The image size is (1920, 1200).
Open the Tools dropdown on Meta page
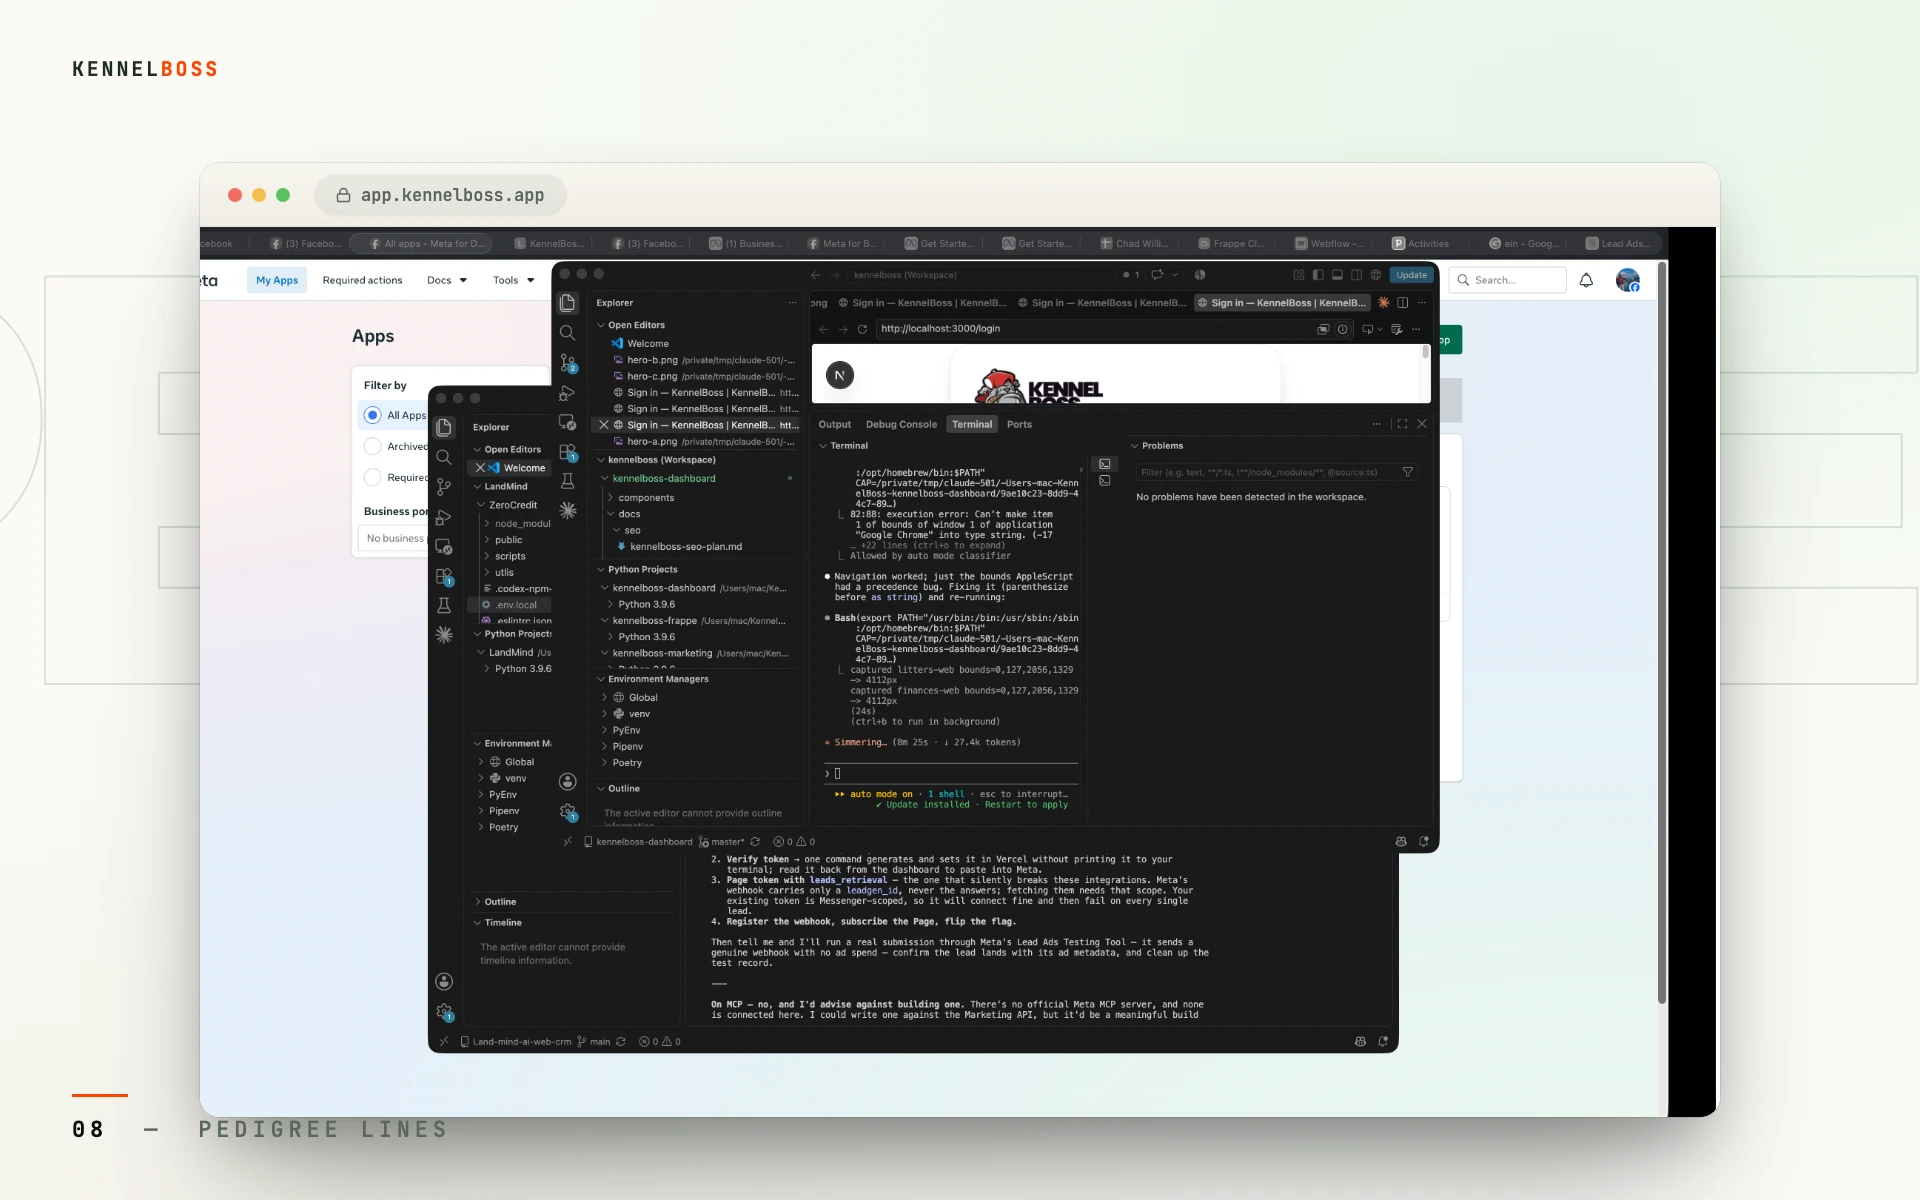point(513,280)
